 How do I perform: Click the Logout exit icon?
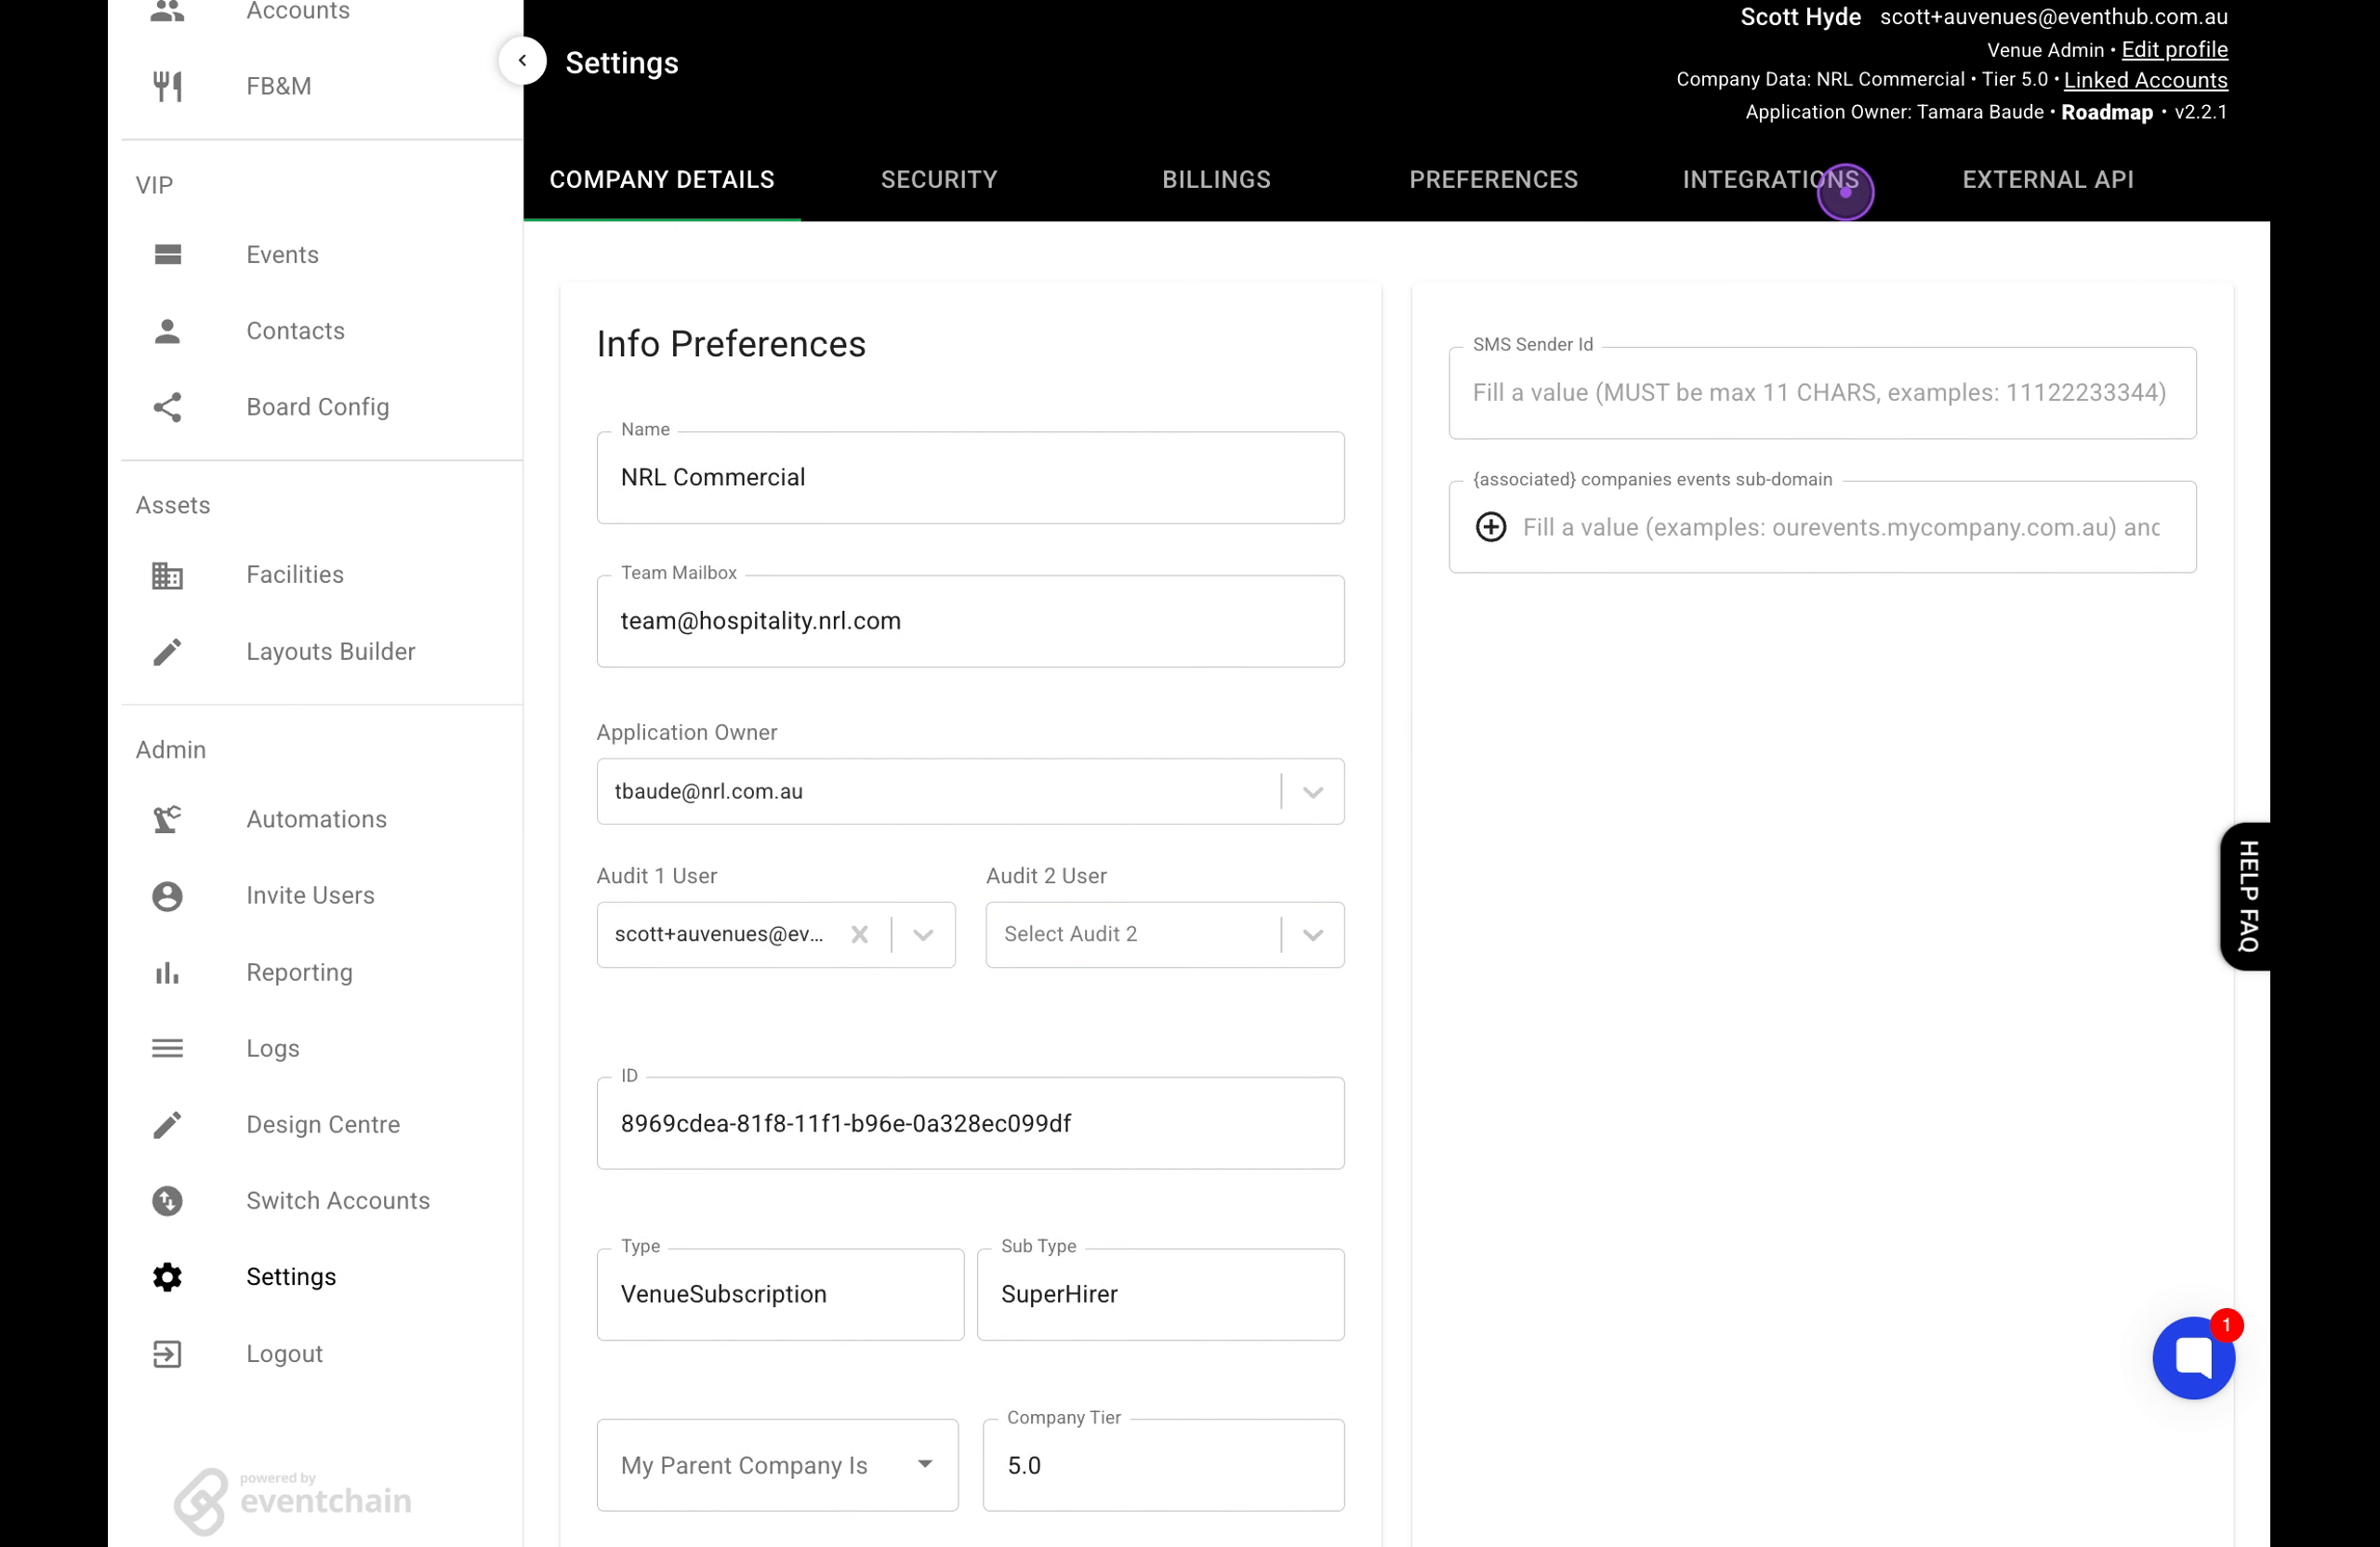[167, 1353]
